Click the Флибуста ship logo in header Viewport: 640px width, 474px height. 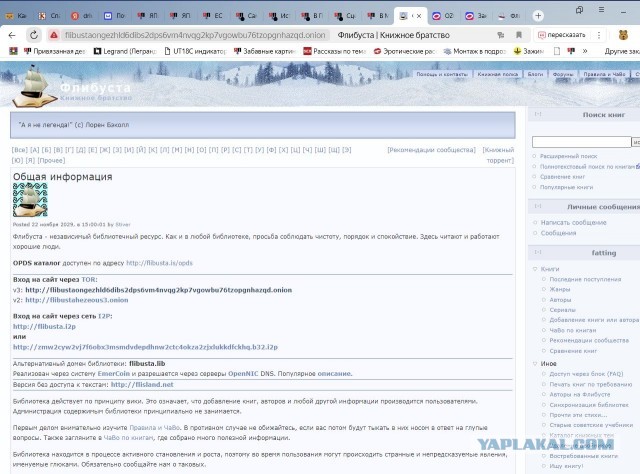[34, 87]
